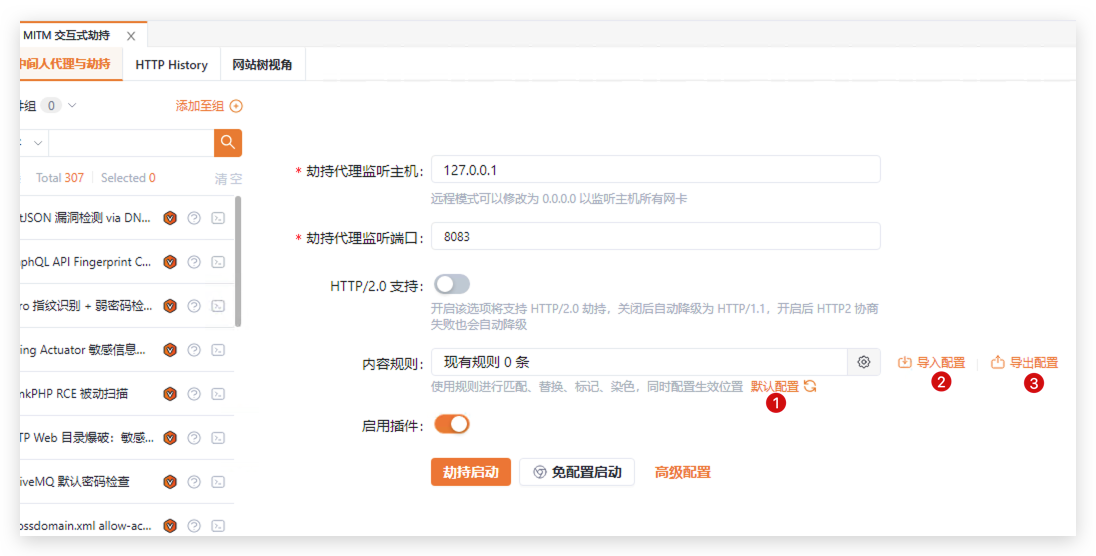Click 添加至组 plus icon
This screenshot has height=556, width=1096.
coord(236,106)
